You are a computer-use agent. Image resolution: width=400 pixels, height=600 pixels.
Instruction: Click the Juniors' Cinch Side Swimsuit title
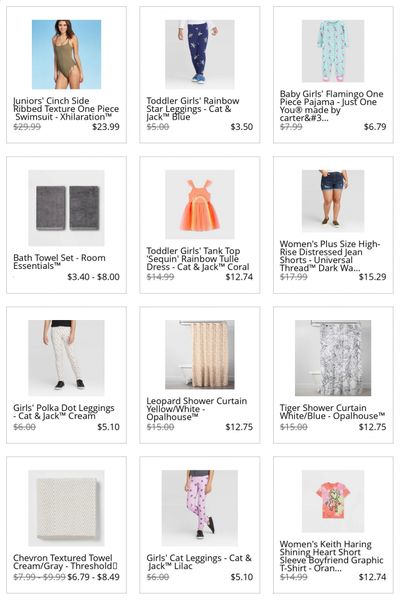click(66, 109)
